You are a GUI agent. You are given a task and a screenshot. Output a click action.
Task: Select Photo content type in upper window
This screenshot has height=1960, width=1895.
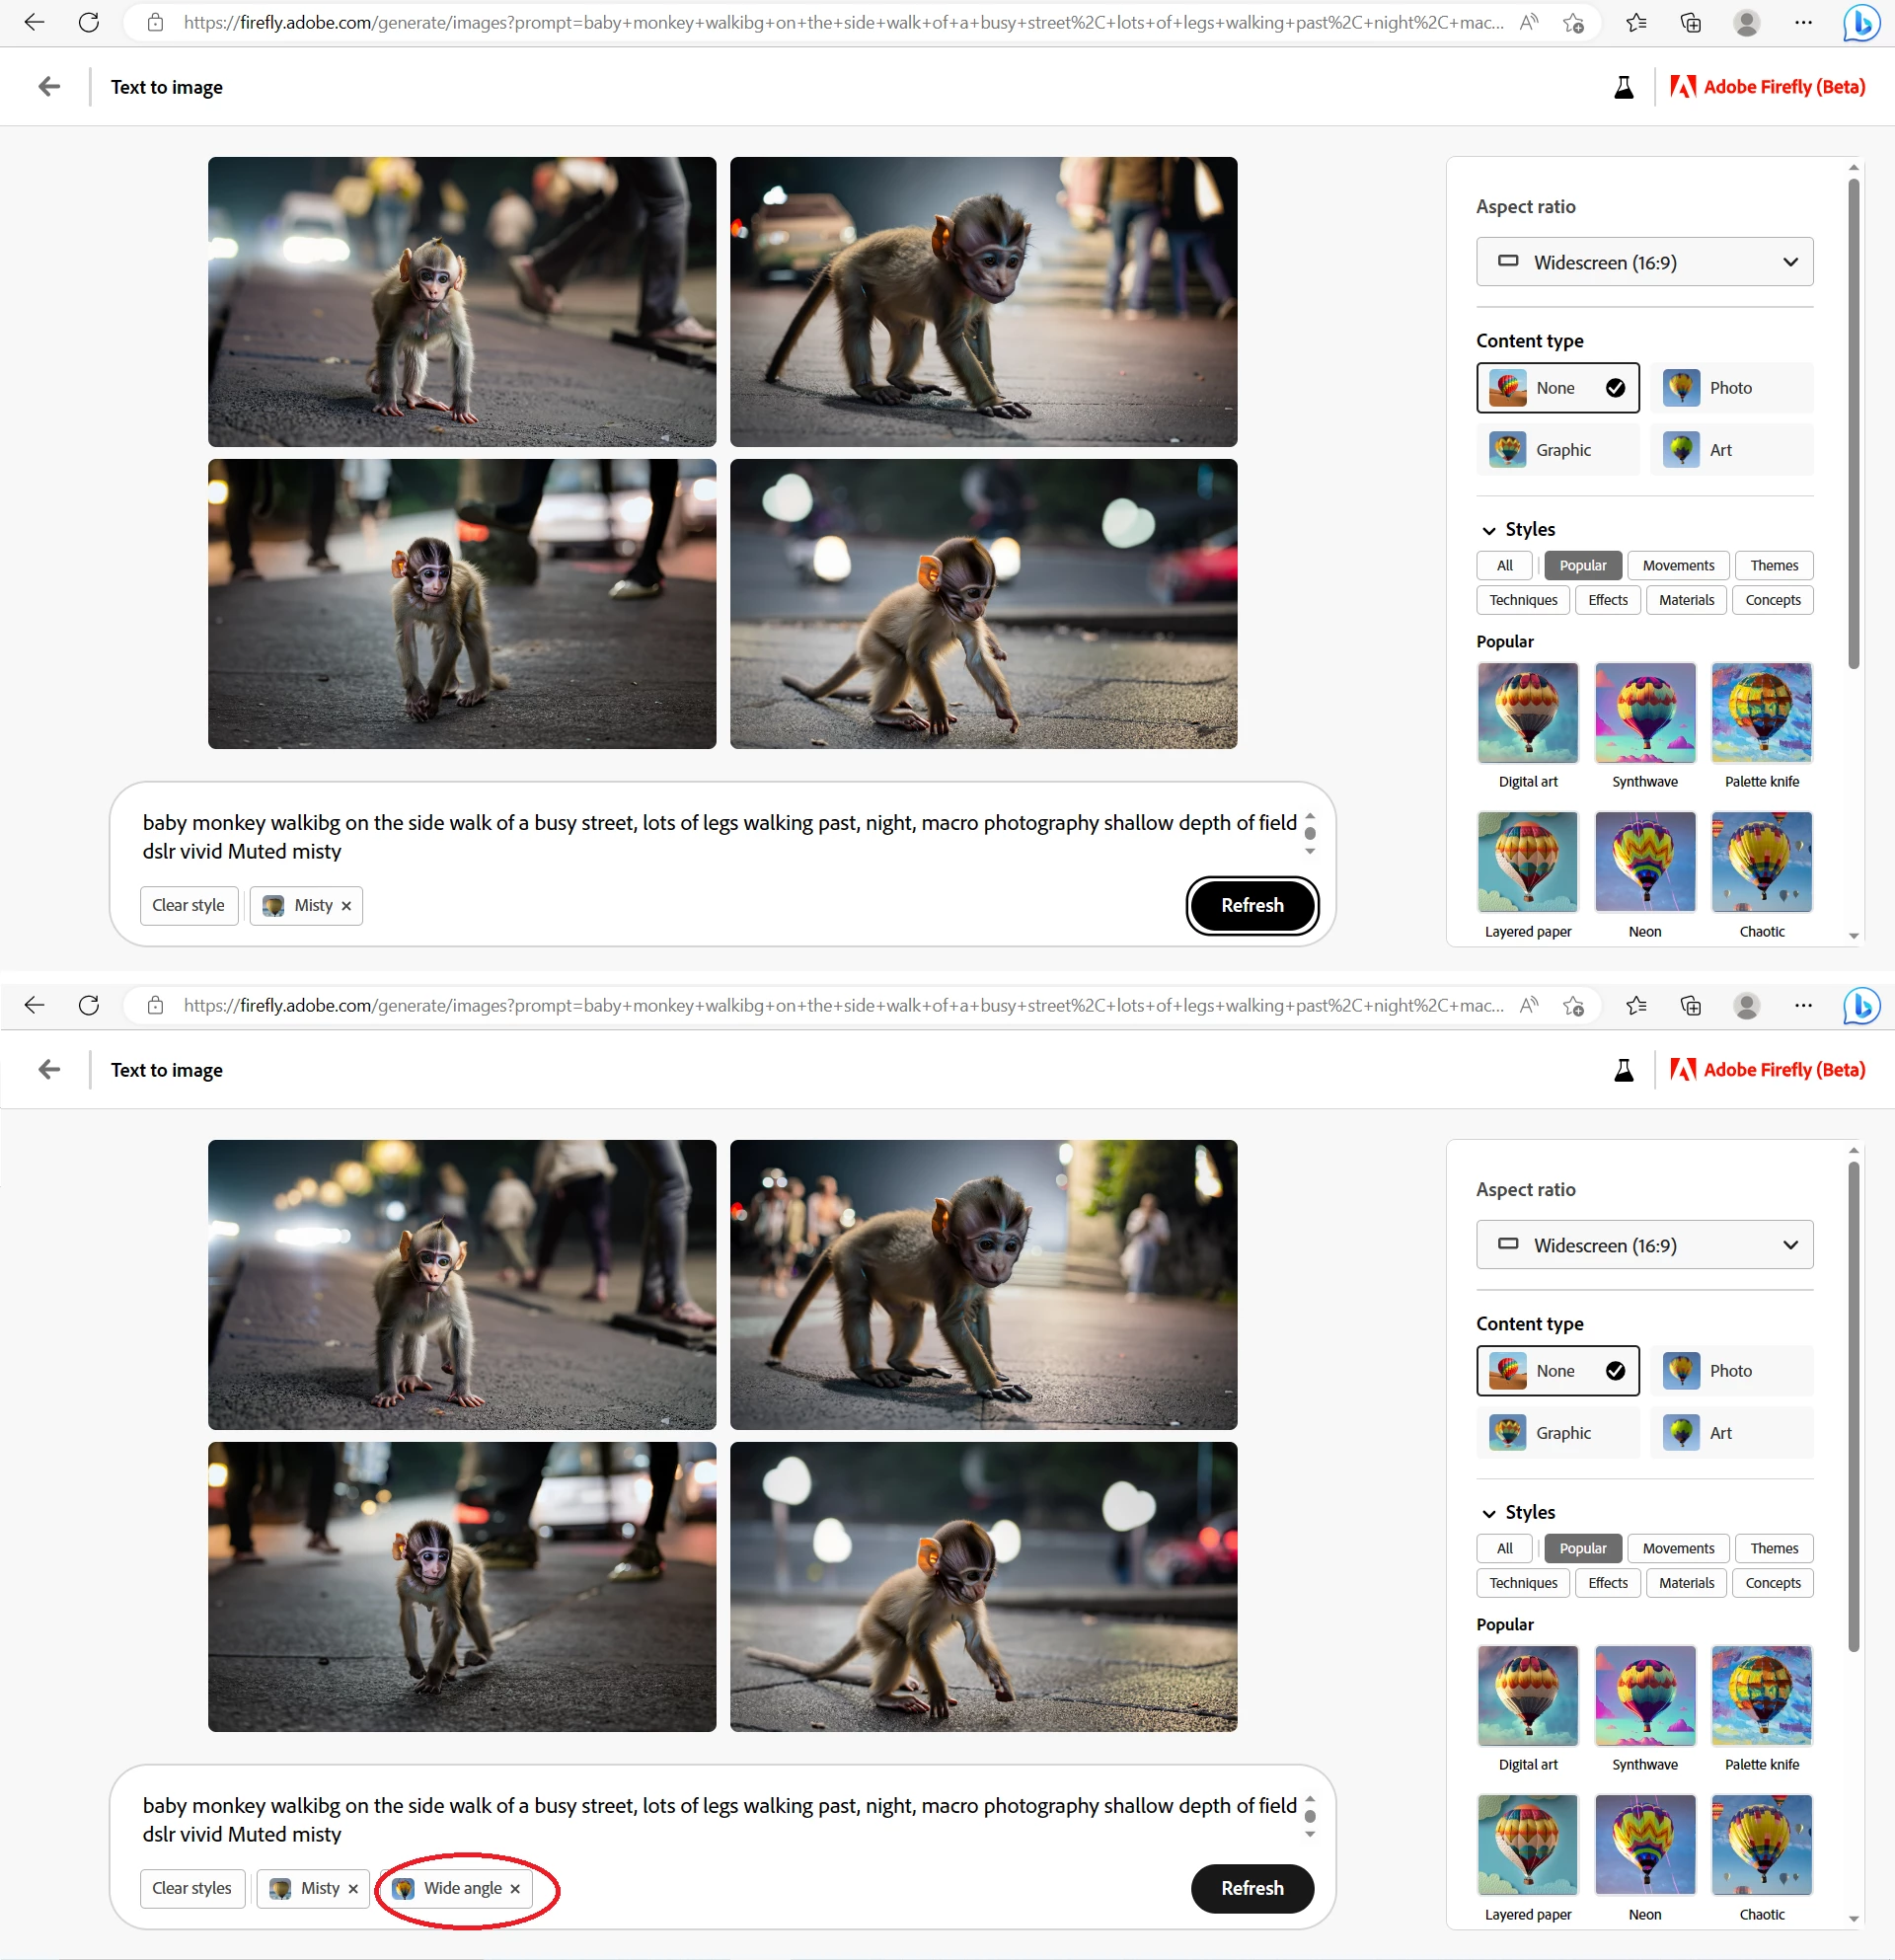(x=1731, y=388)
